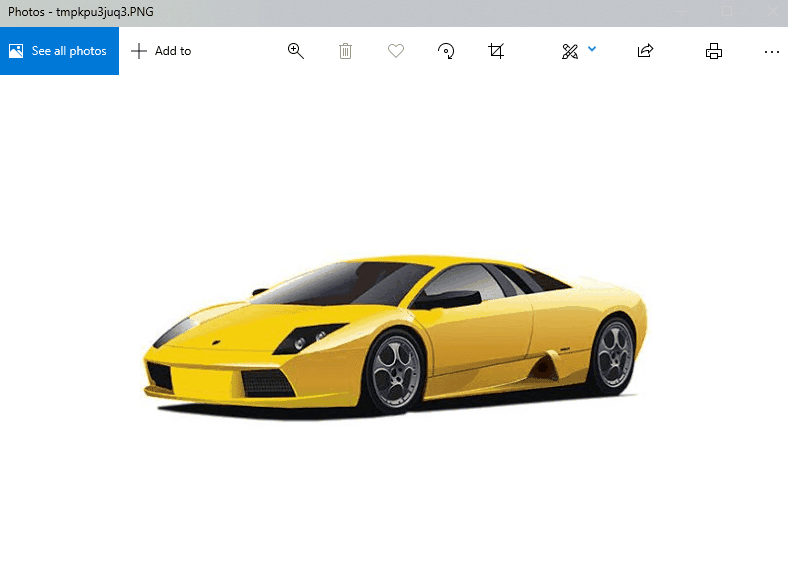The width and height of the screenshot is (788, 566).
Task: Expand the Edit & Create dropdown arrow
Action: [x=592, y=49]
